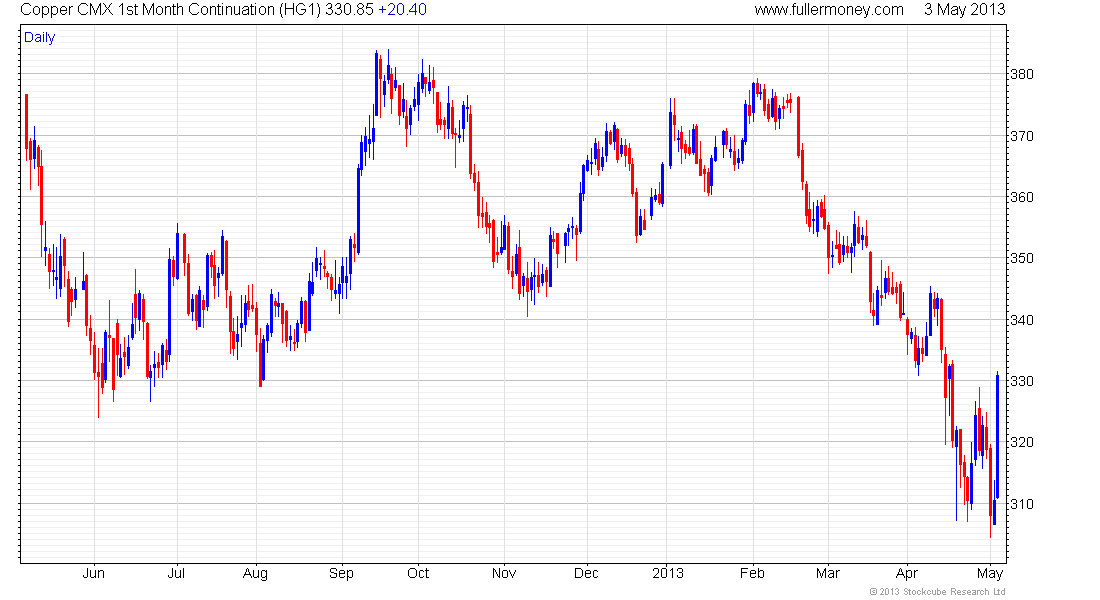Click the 'Dec' month axis label
This screenshot has height=600, width=1100.
pos(586,573)
